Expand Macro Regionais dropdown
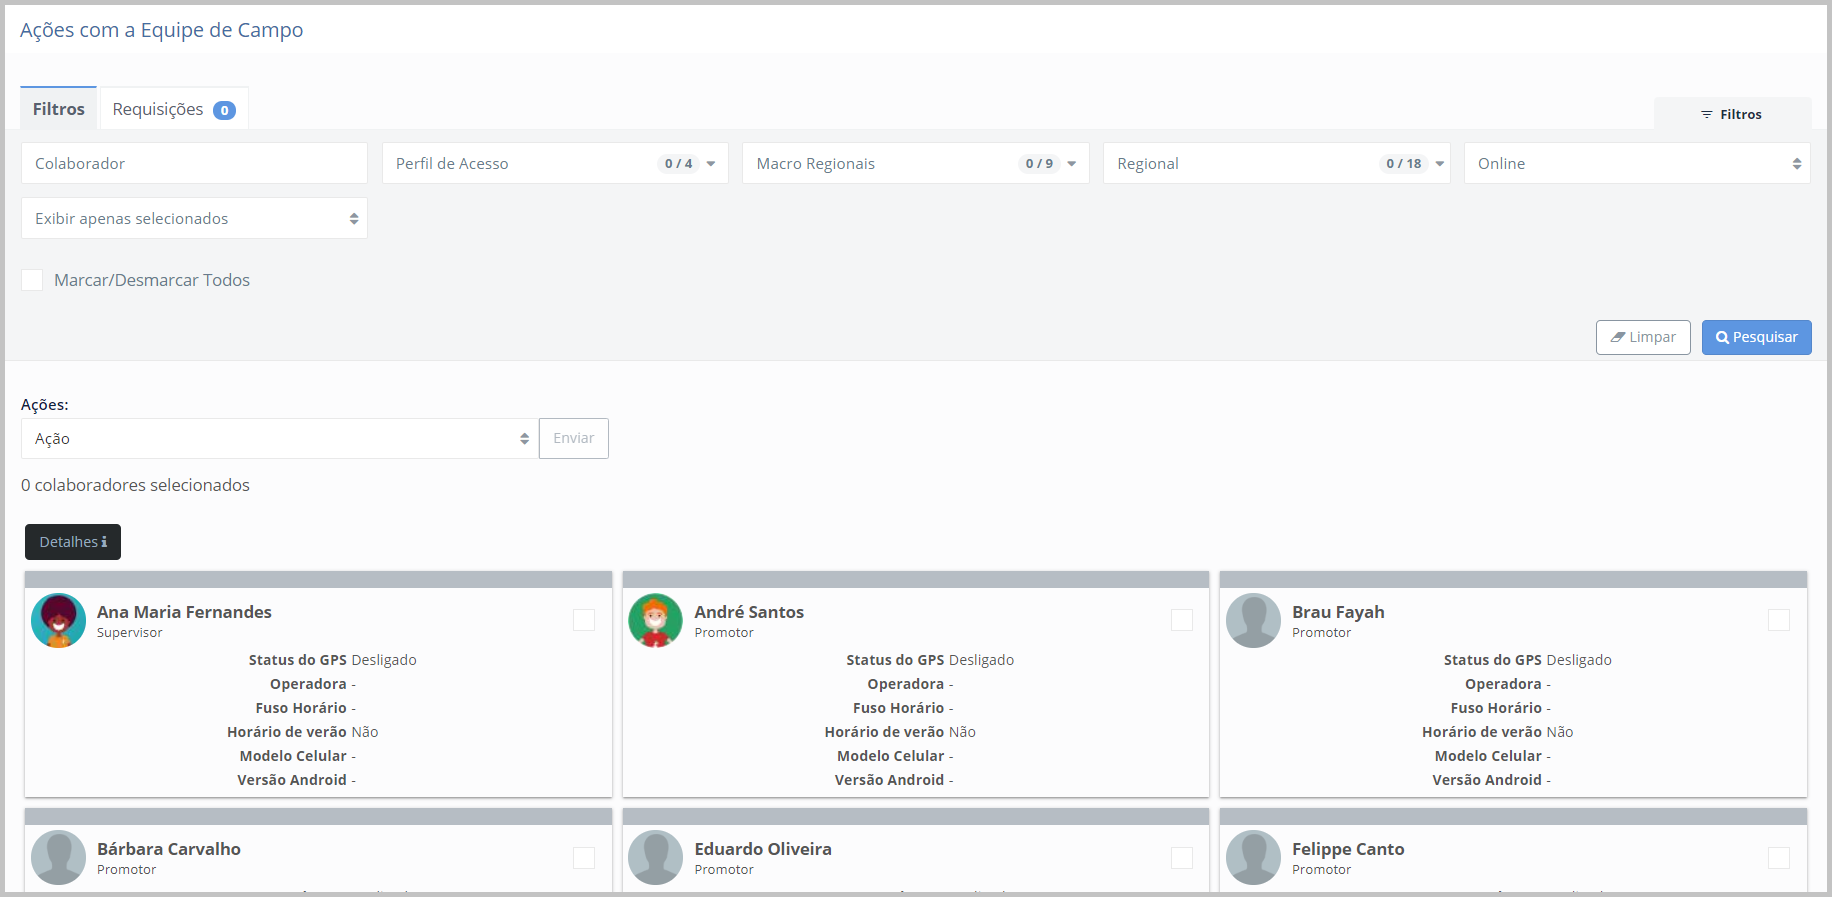This screenshot has height=897, width=1832. 915,163
